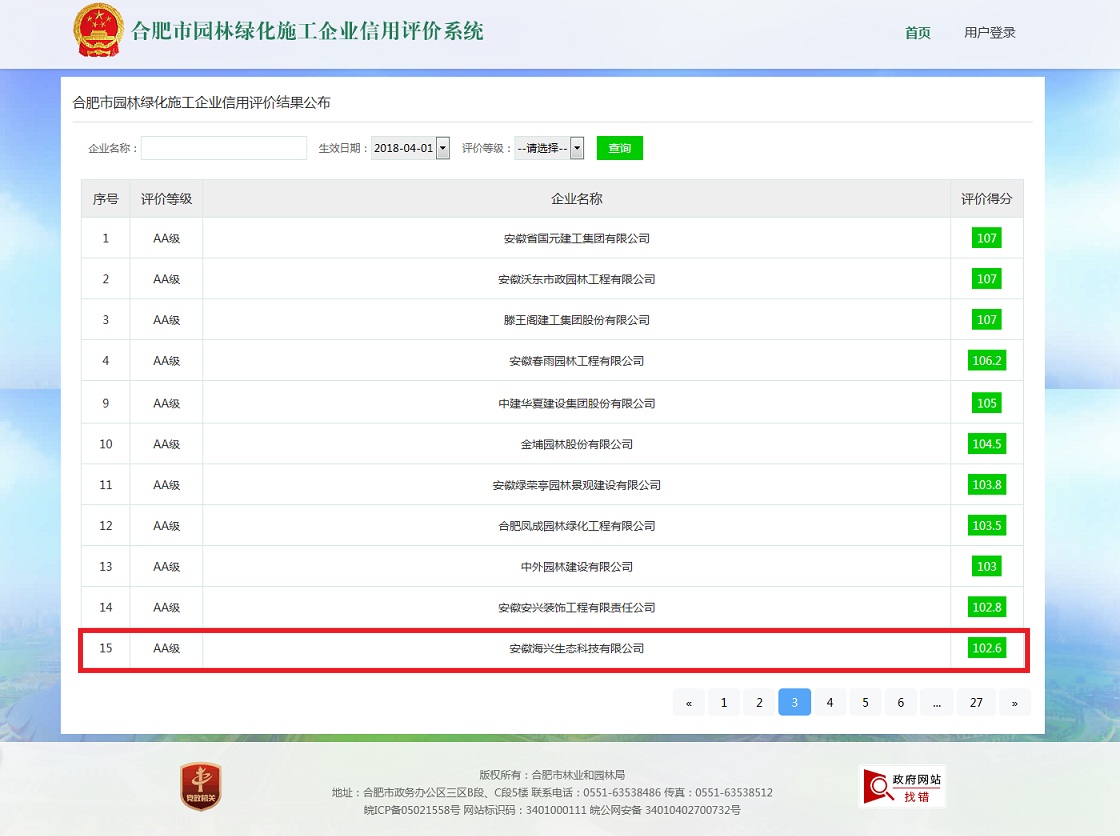This screenshot has width=1120, height=836.
Task: Go to previous pages with « arrow
Action: [x=689, y=703]
